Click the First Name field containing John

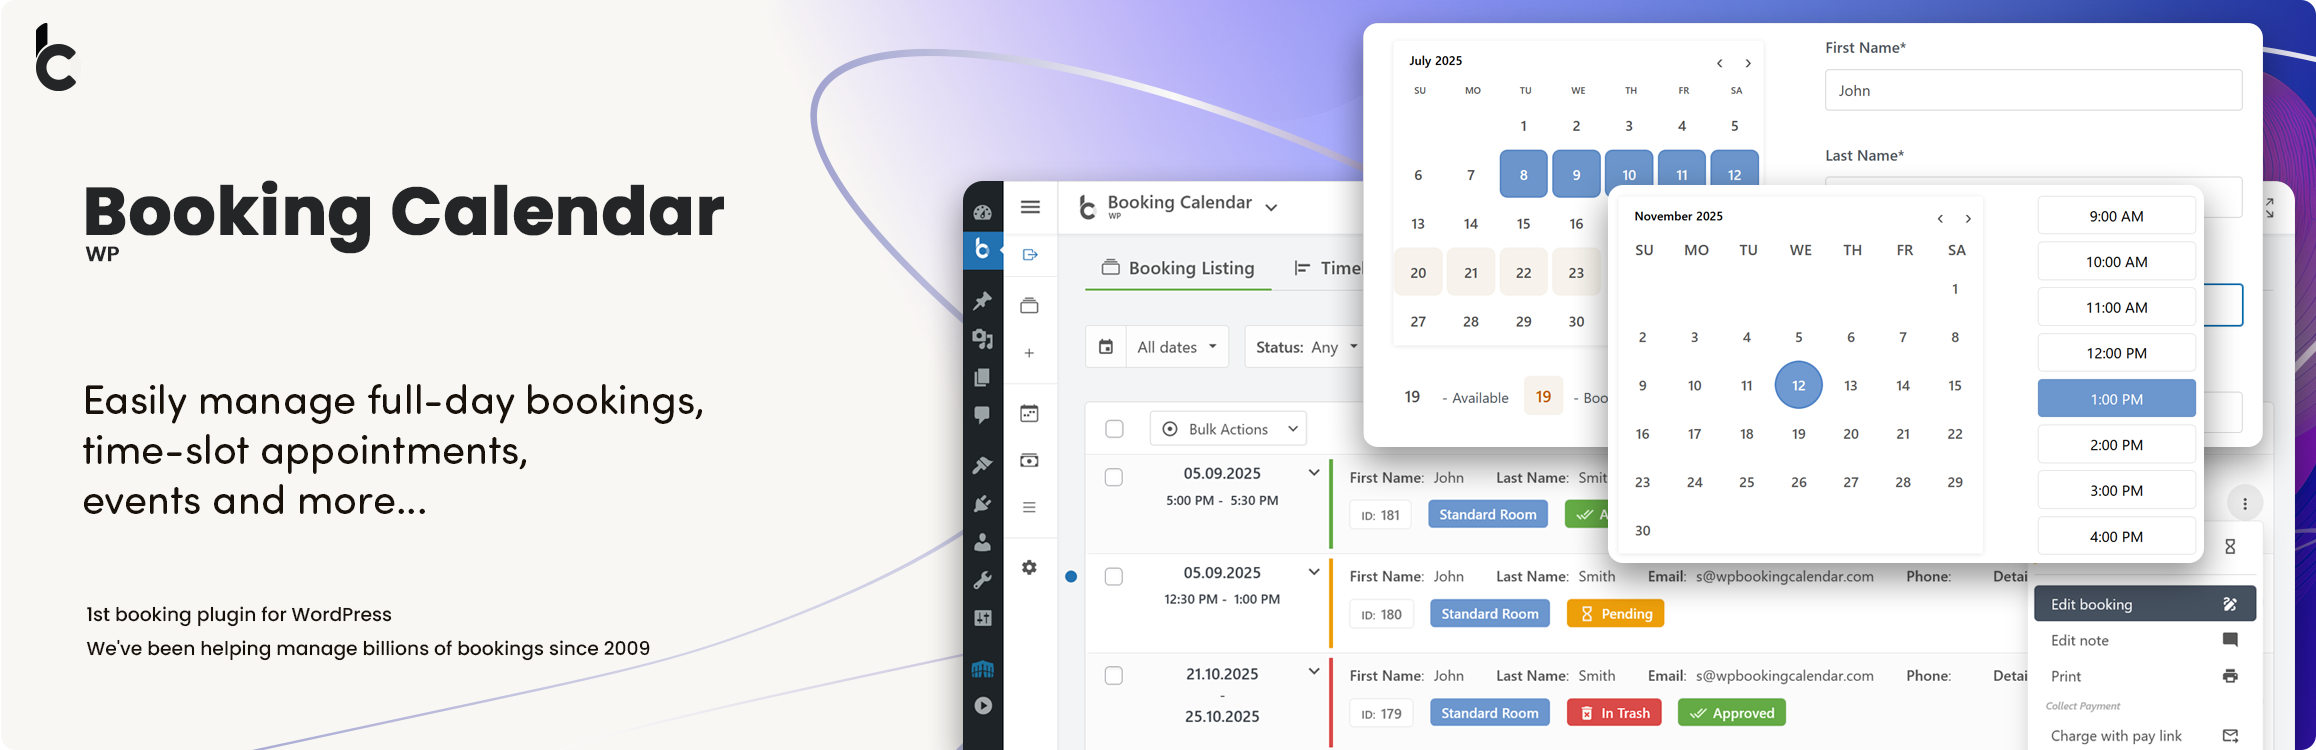coord(2033,90)
